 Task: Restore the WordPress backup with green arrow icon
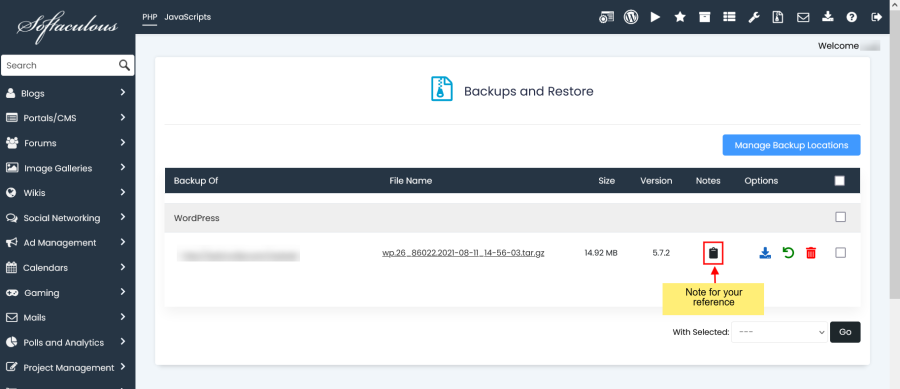point(788,252)
